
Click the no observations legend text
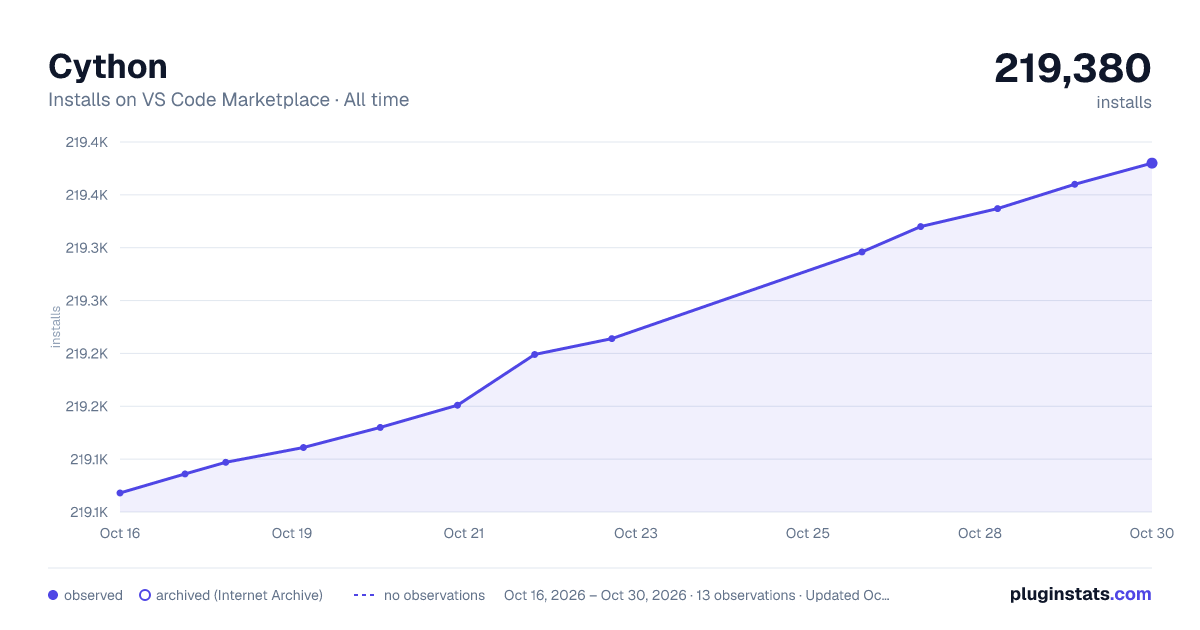[434, 595]
